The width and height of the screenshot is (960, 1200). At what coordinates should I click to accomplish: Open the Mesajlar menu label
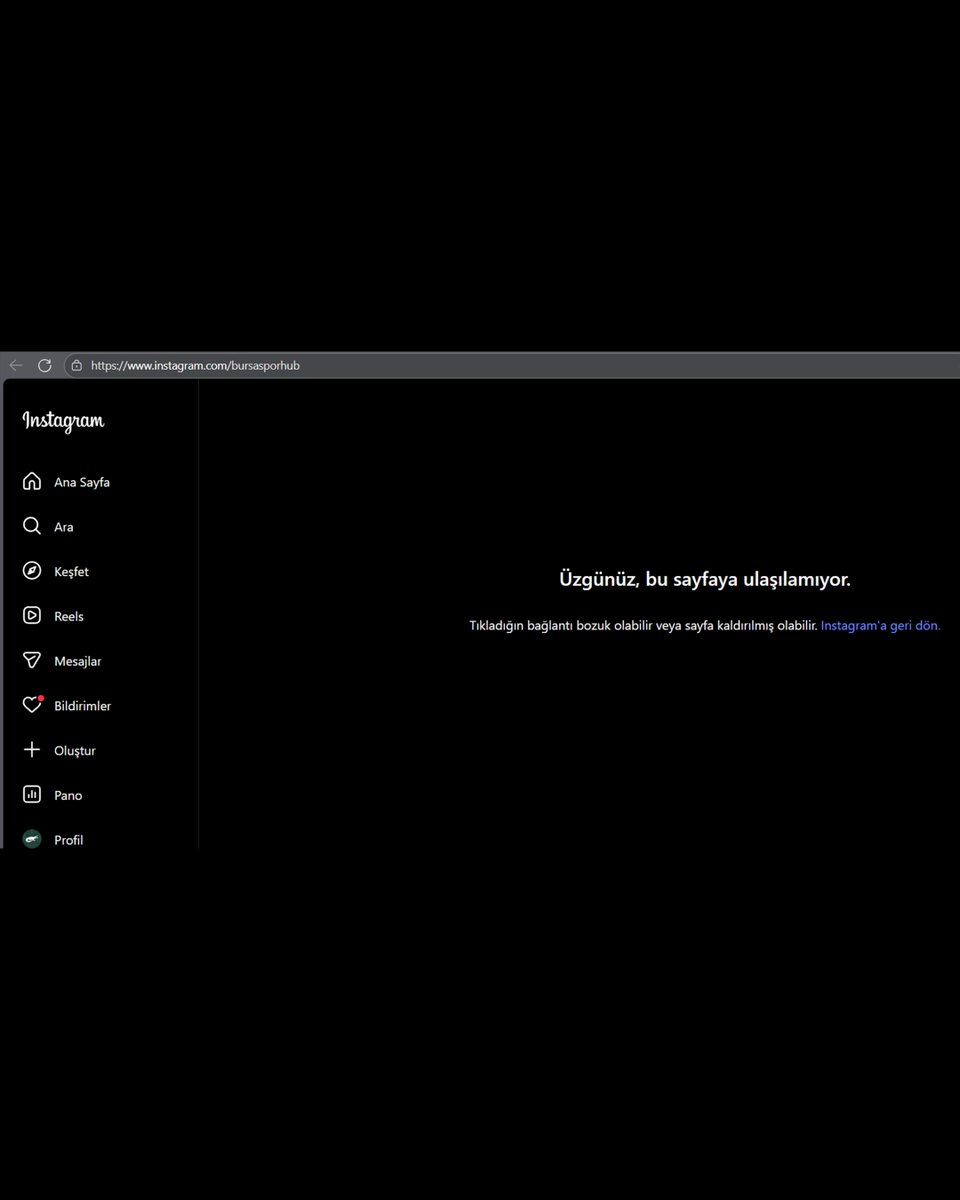coord(78,661)
